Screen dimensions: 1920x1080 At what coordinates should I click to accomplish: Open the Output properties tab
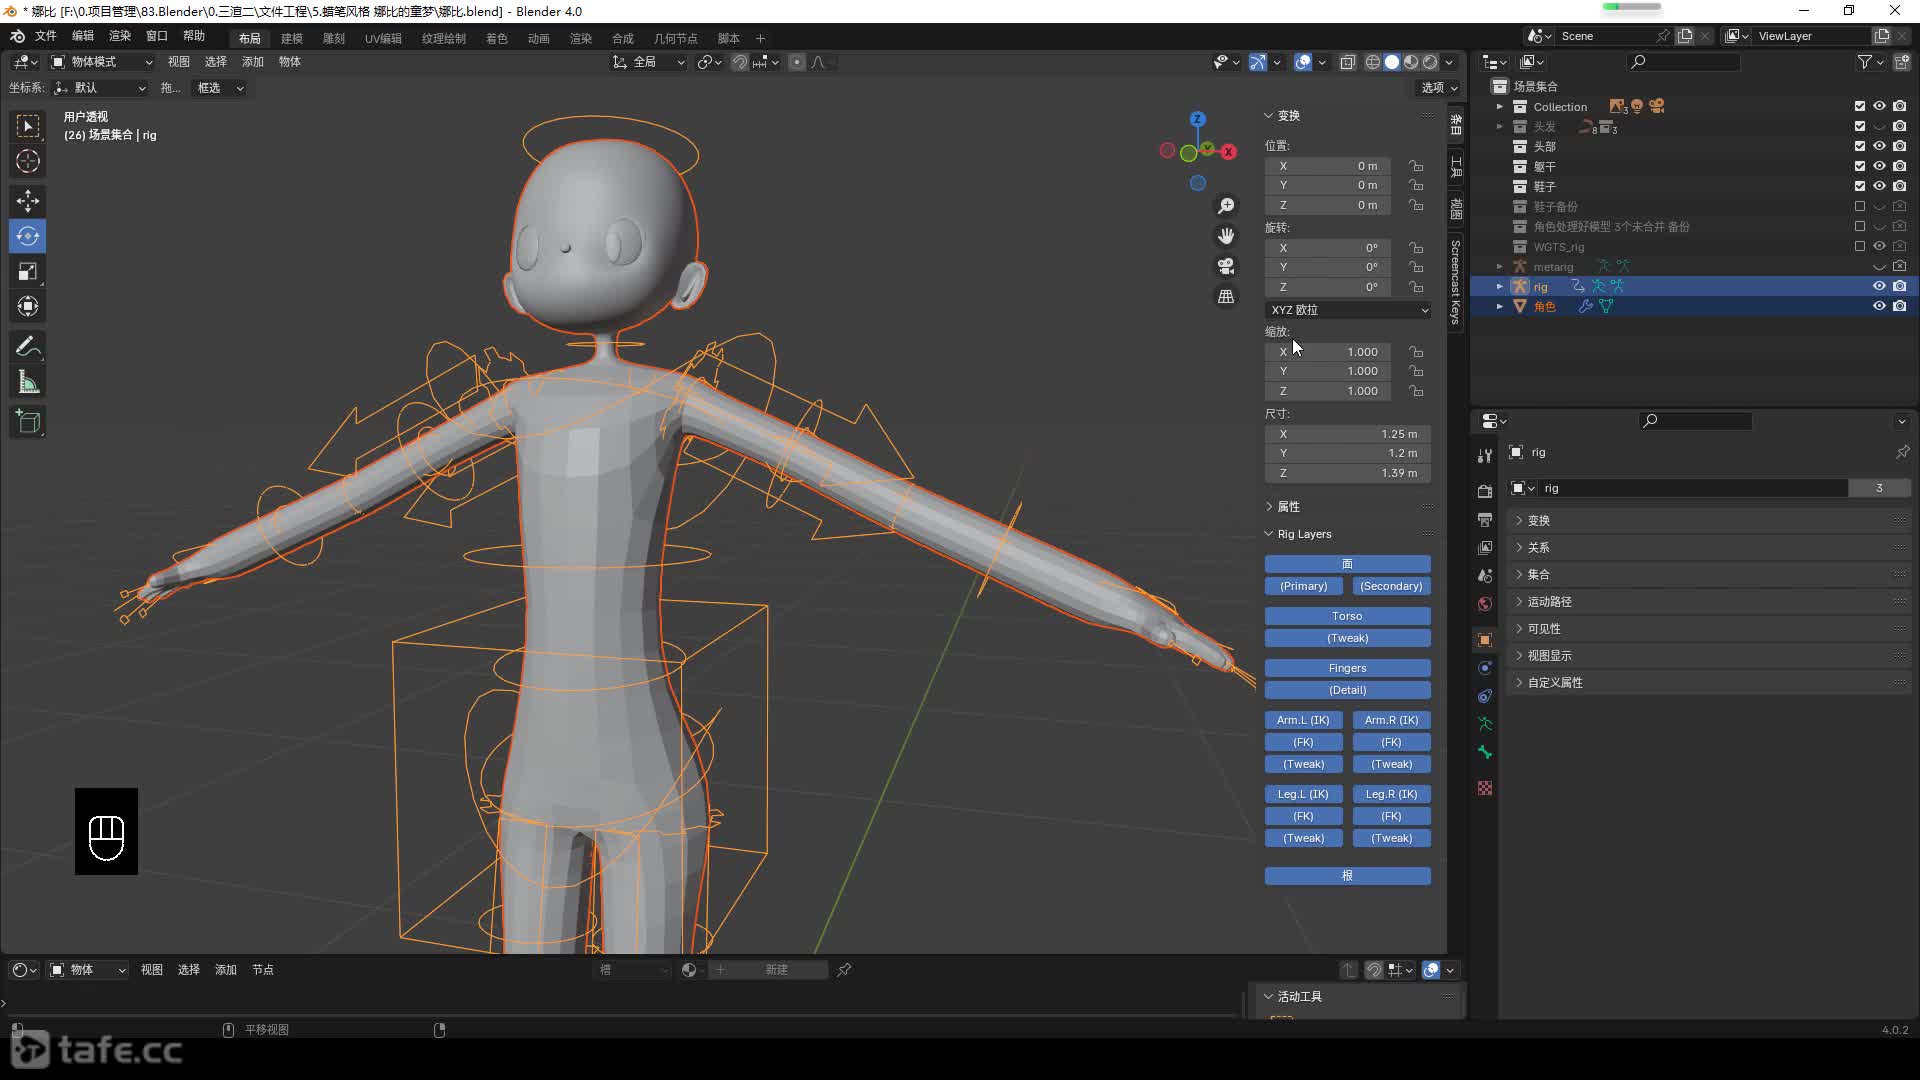[x=1485, y=519]
